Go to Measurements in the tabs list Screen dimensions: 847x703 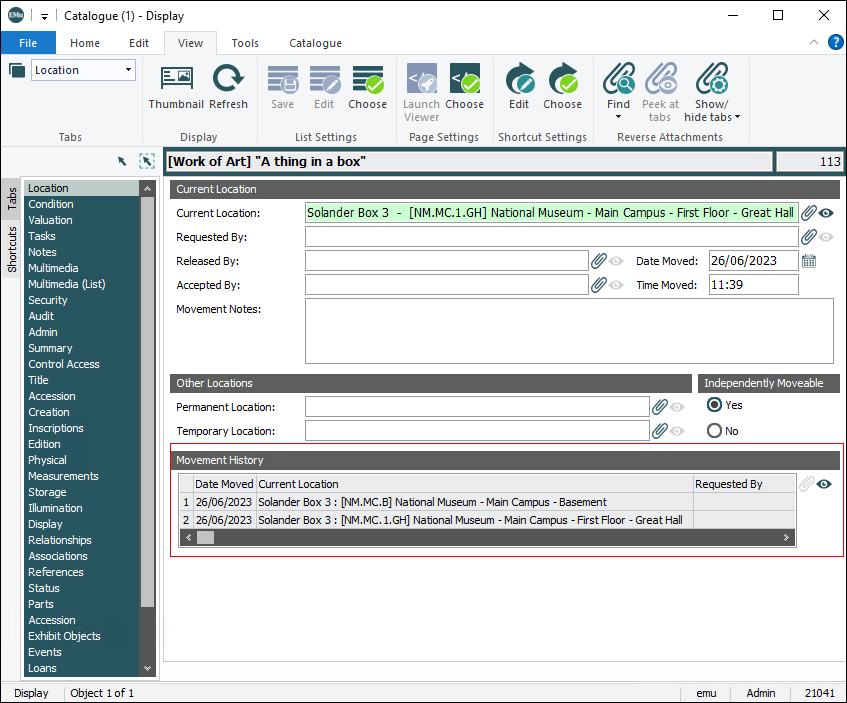pos(63,476)
